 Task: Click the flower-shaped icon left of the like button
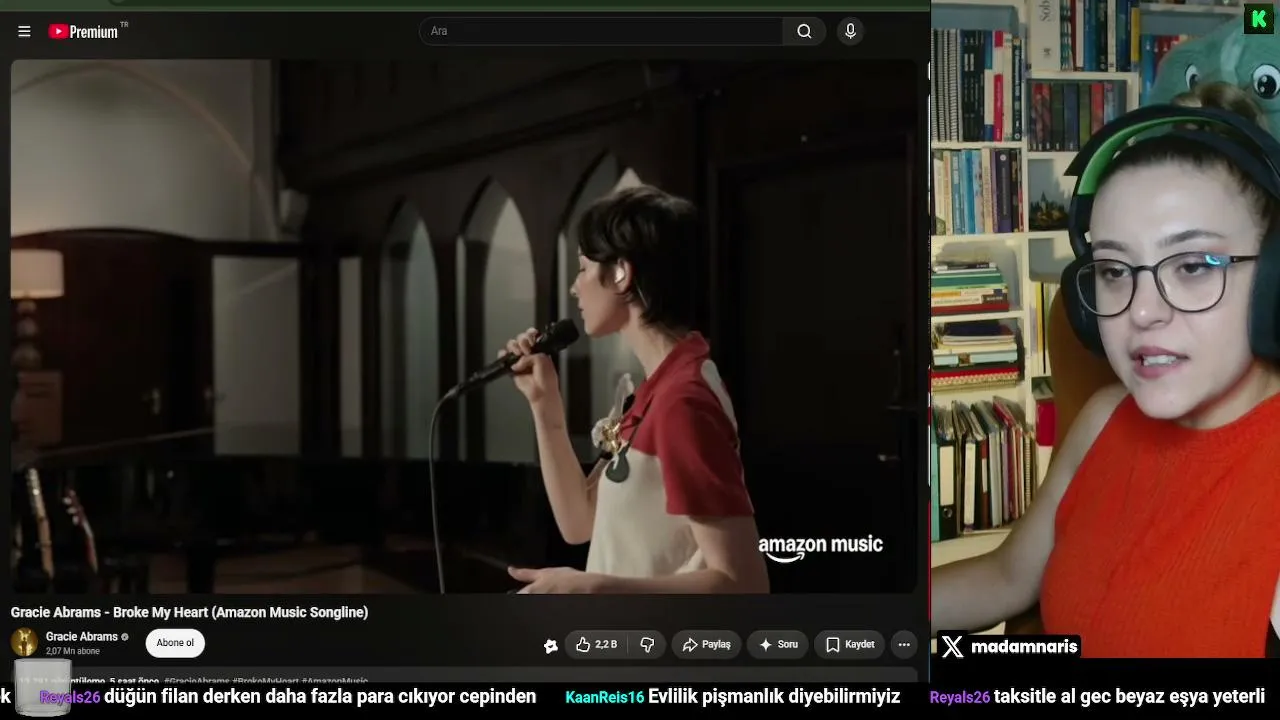coord(550,646)
